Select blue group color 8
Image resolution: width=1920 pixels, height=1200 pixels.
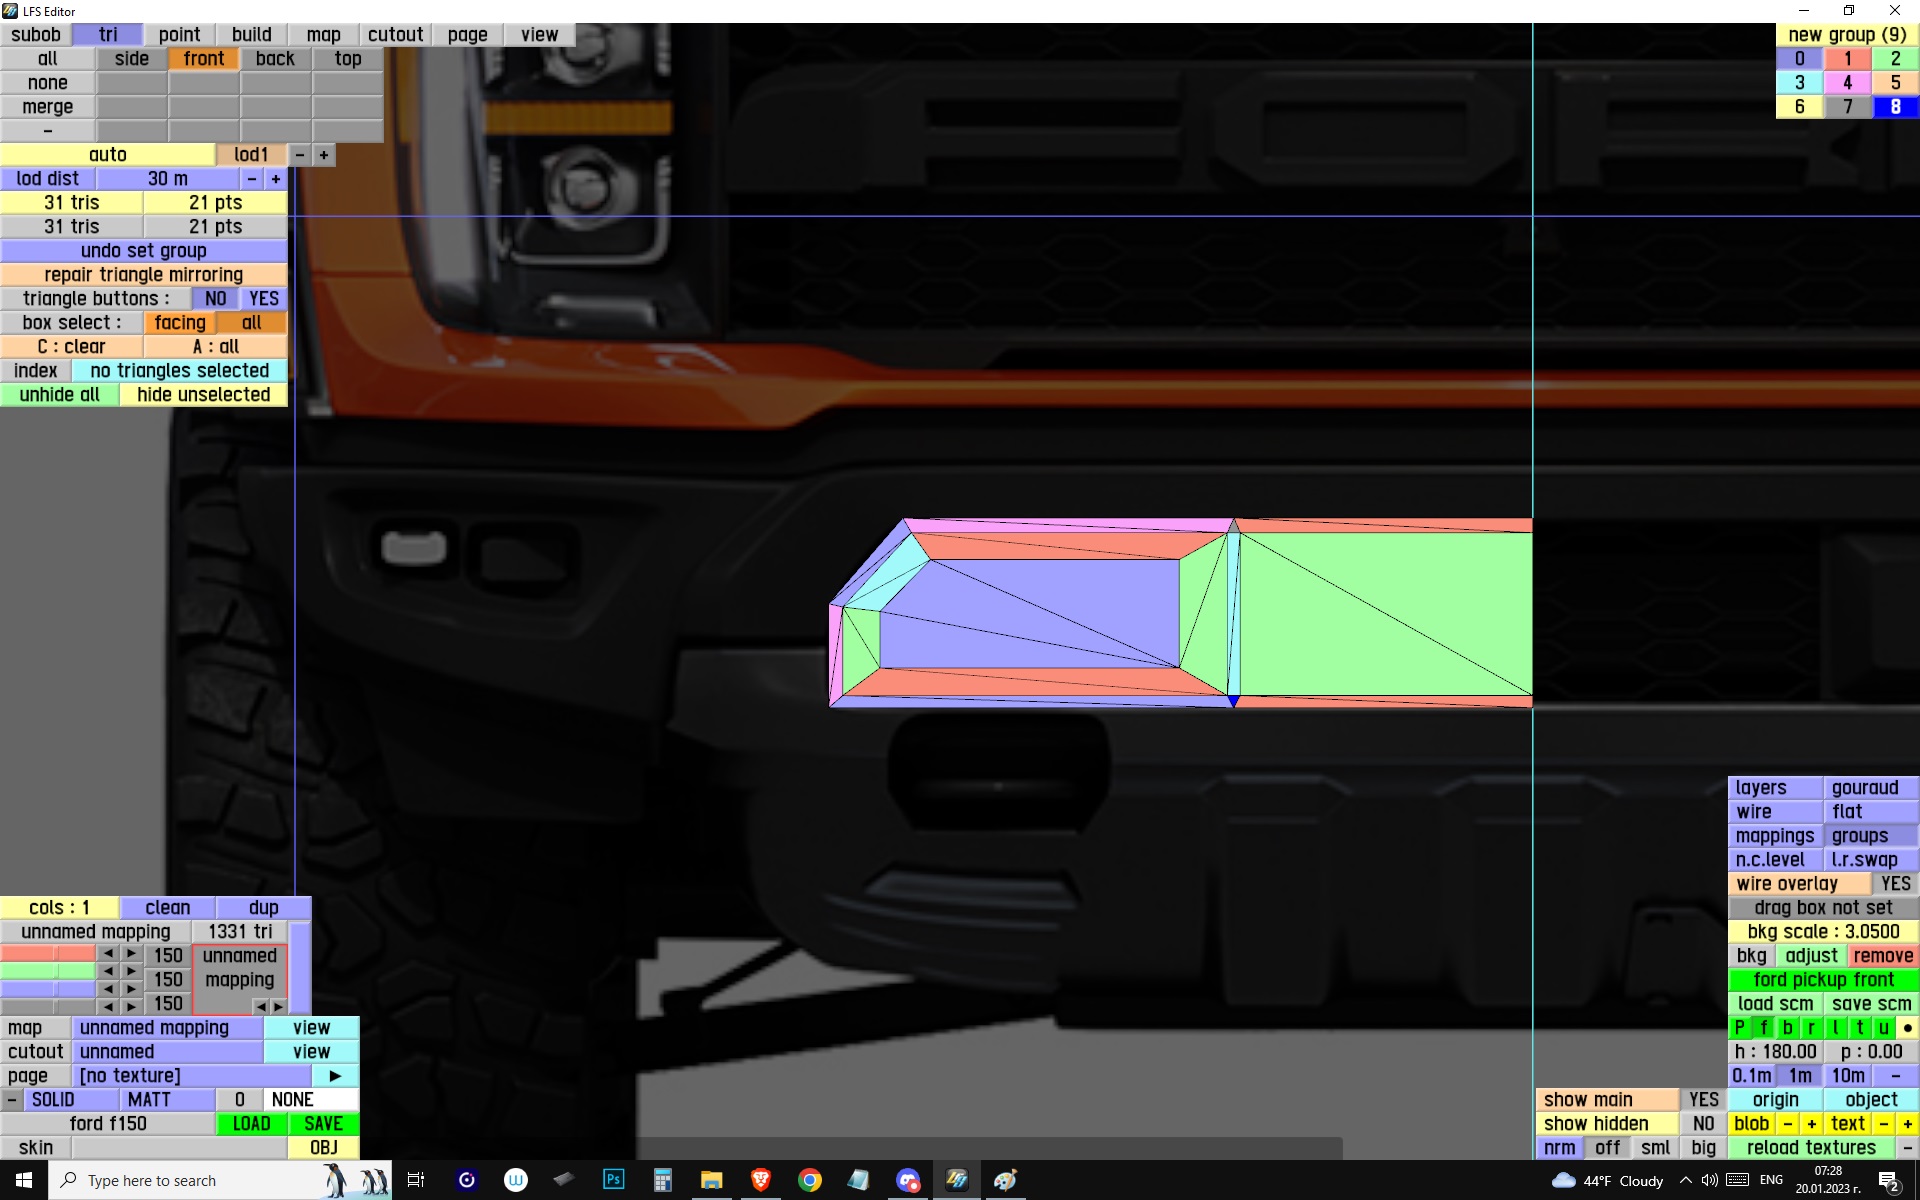click(x=1894, y=107)
